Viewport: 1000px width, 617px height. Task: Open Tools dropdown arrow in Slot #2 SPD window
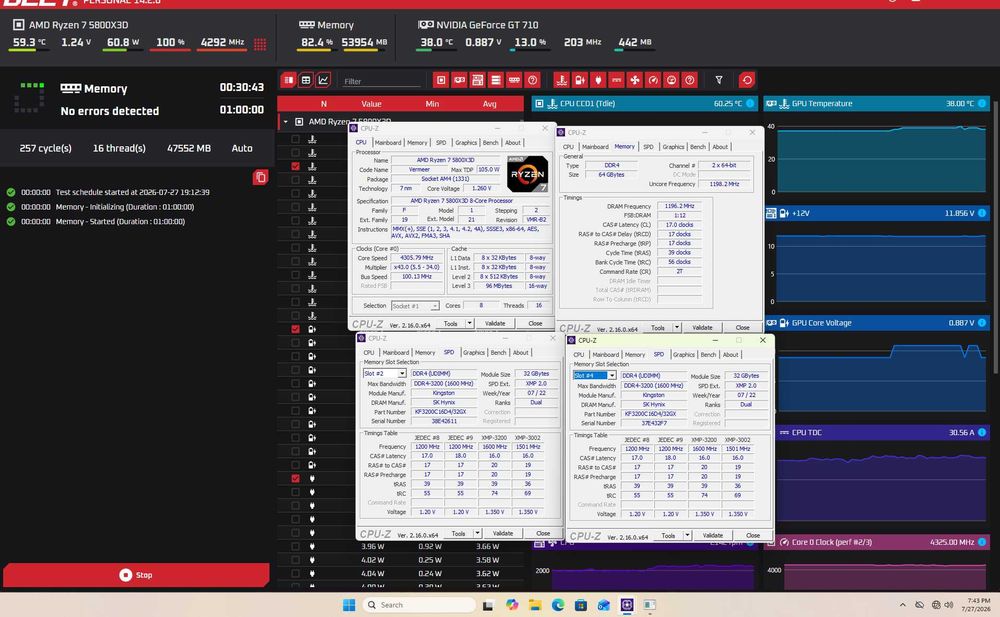pos(477,533)
